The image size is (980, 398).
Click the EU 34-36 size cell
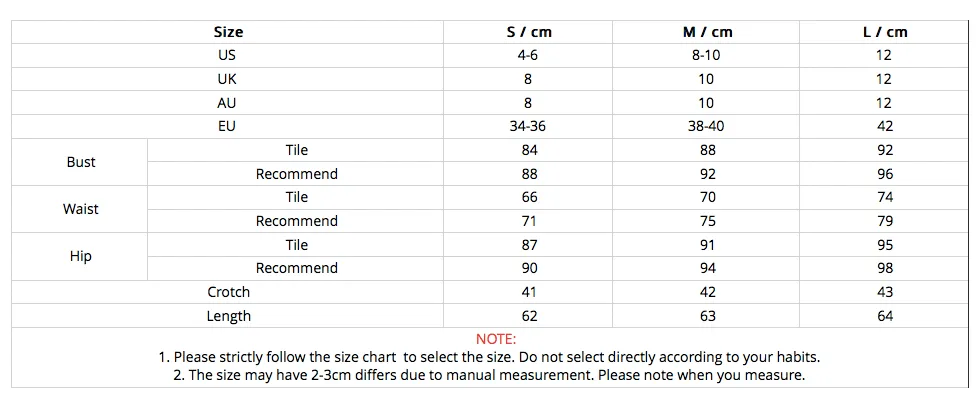coord(528,127)
